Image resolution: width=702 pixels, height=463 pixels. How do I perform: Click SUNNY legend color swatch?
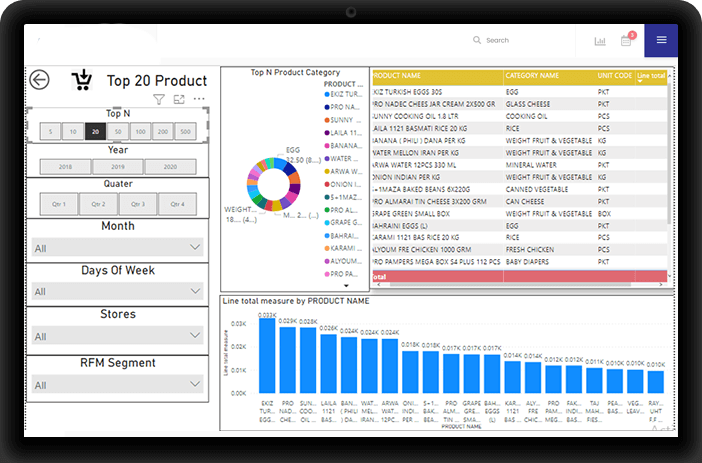click(327, 120)
